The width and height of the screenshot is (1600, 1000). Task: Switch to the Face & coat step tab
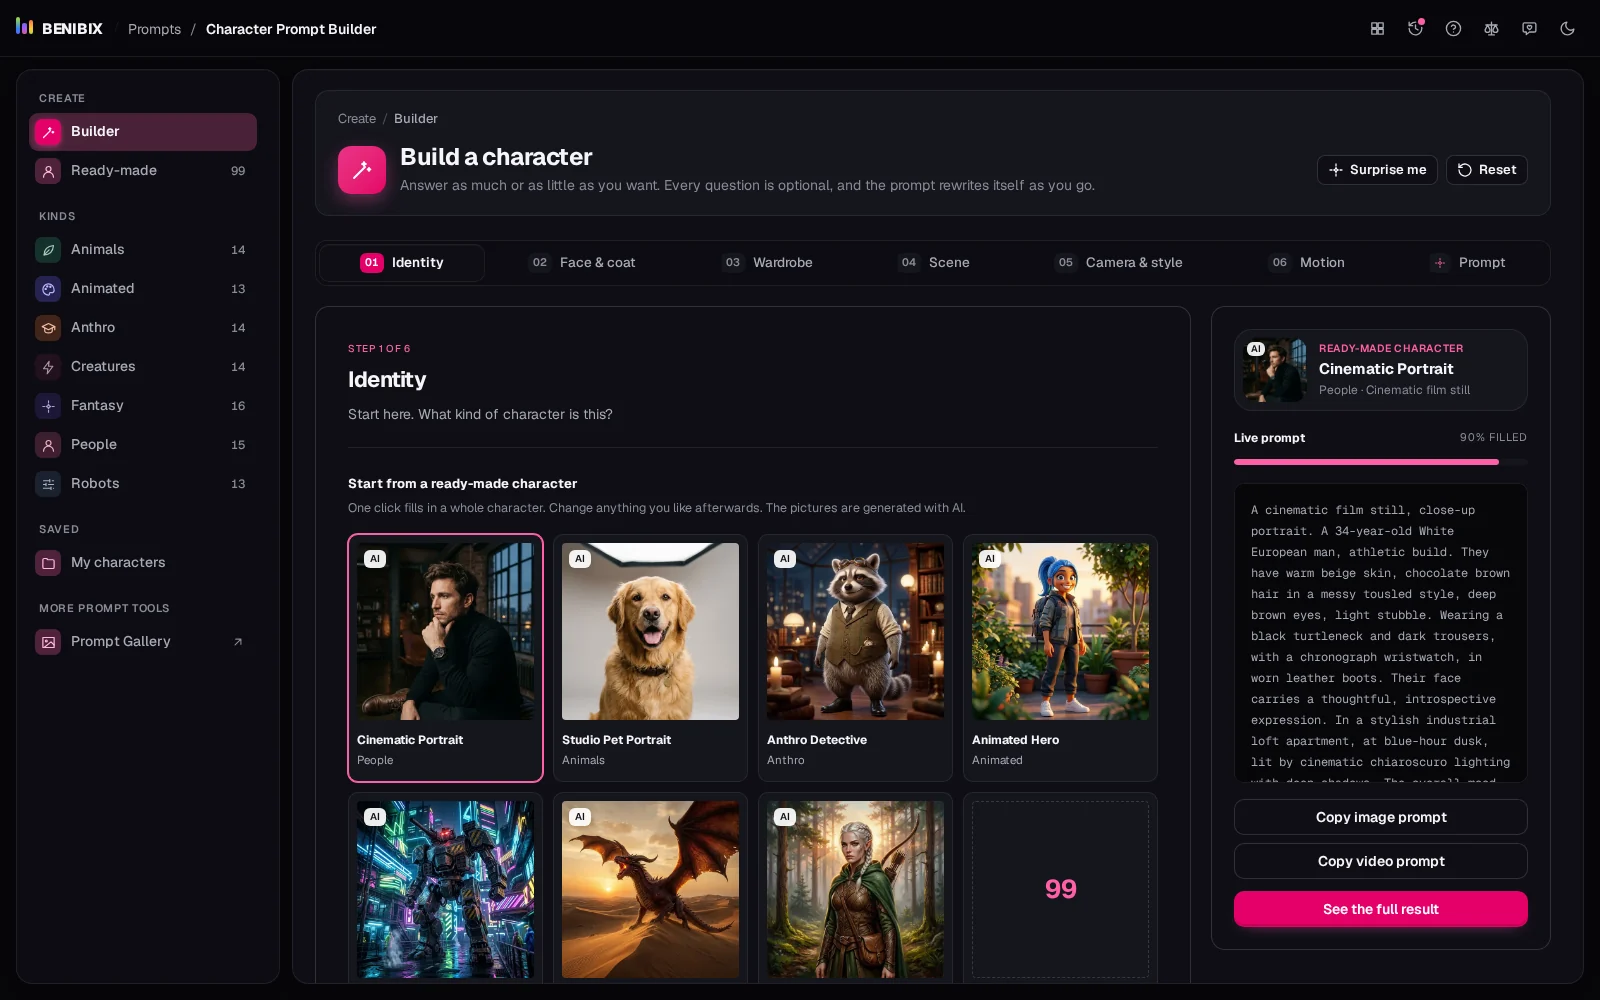[582, 263]
